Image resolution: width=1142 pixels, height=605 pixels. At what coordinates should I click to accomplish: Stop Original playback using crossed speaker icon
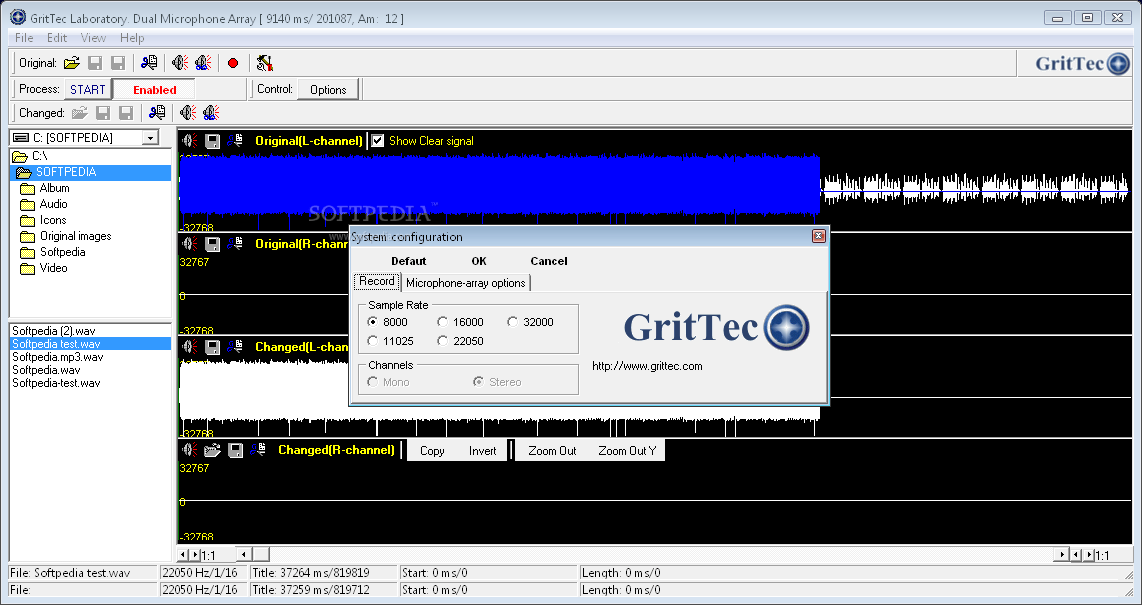(x=203, y=62)
